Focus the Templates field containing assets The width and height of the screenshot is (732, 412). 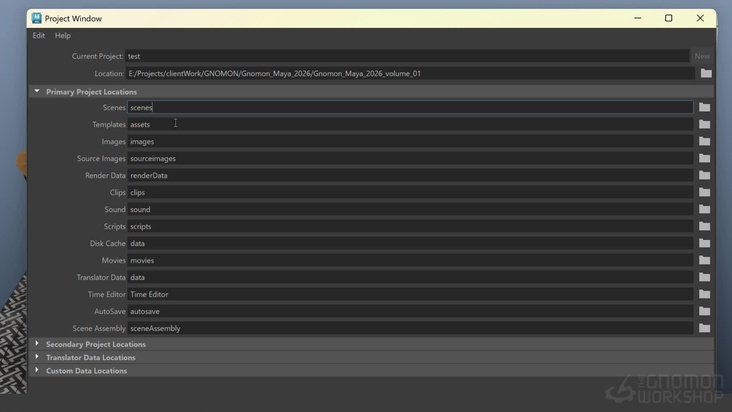pos(410,124)
